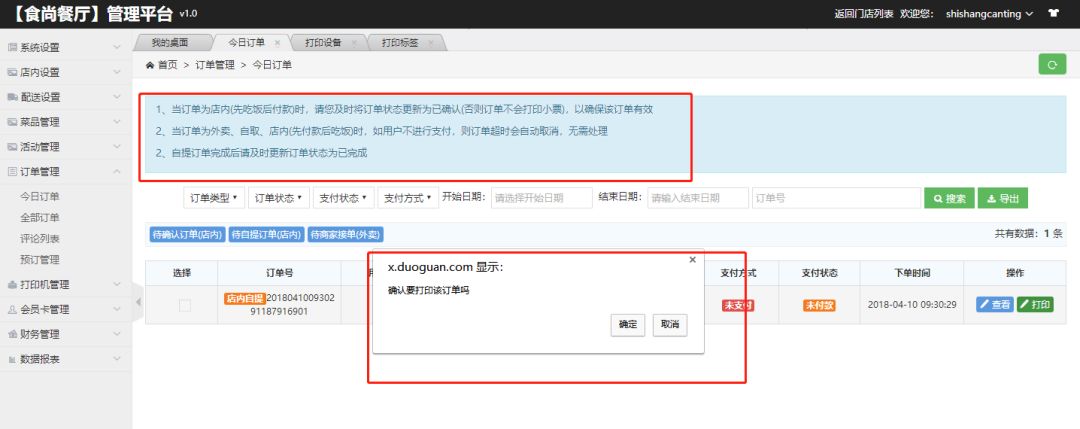This screenshot has width=1080, height=429.
Task: Click green 打印 button for the order
Action: pyautogui.click(x=1035, y=304)
